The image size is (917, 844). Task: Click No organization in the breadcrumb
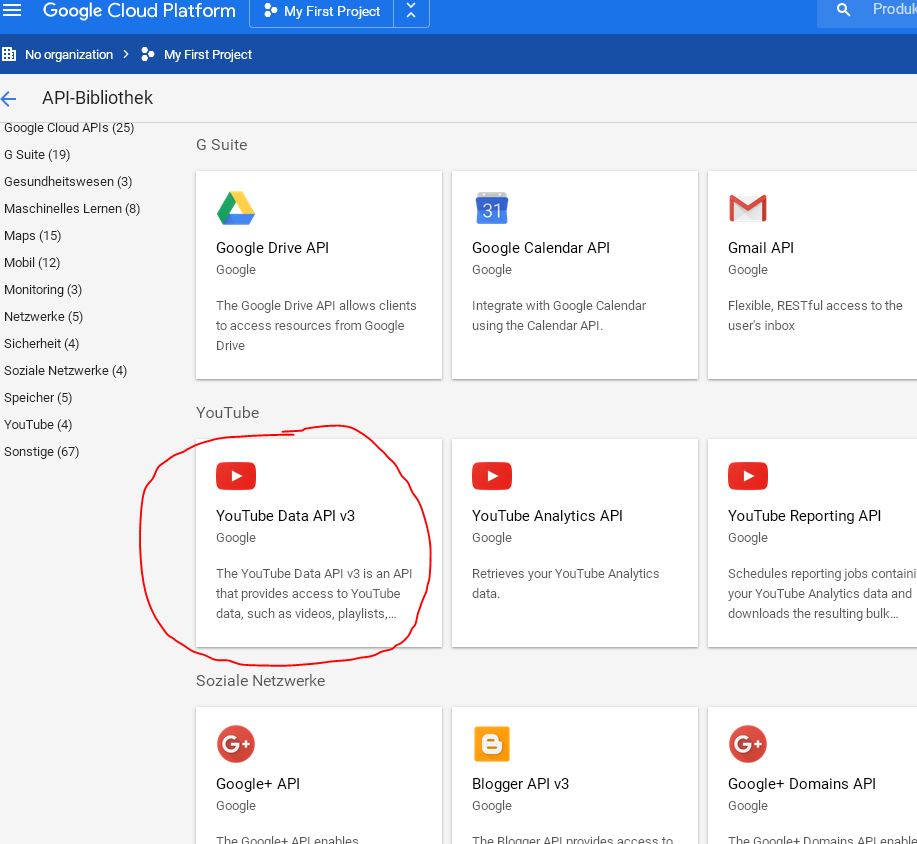[x=69, y=54]
